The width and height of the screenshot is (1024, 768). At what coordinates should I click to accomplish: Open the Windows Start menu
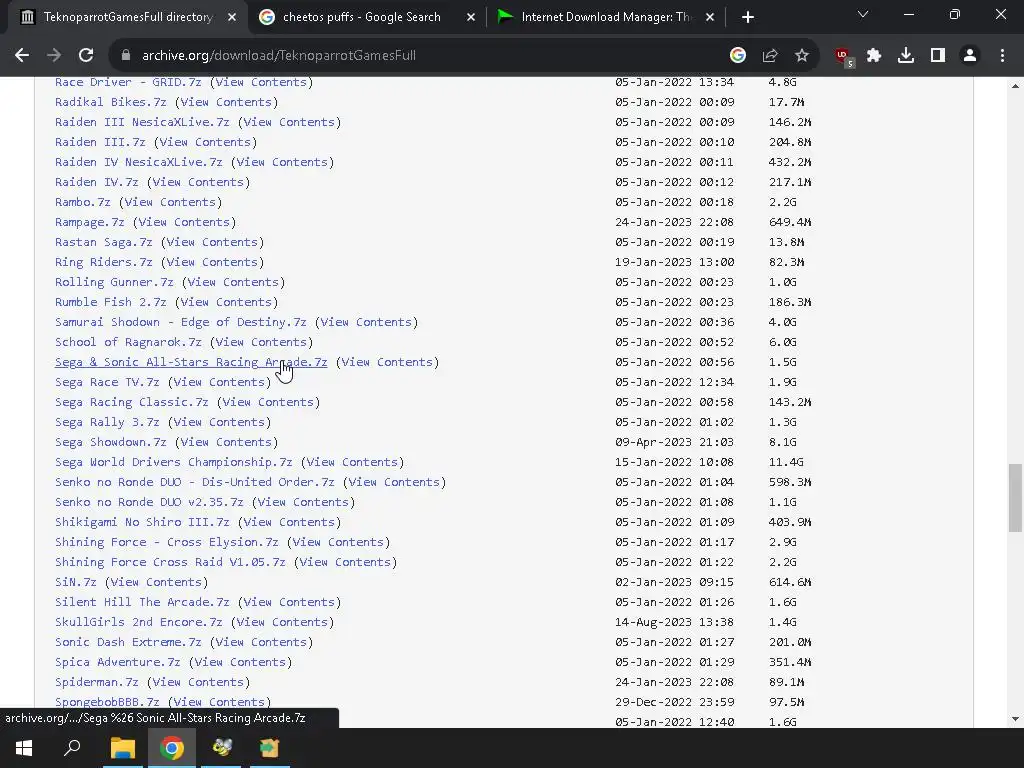pos(24,748)
